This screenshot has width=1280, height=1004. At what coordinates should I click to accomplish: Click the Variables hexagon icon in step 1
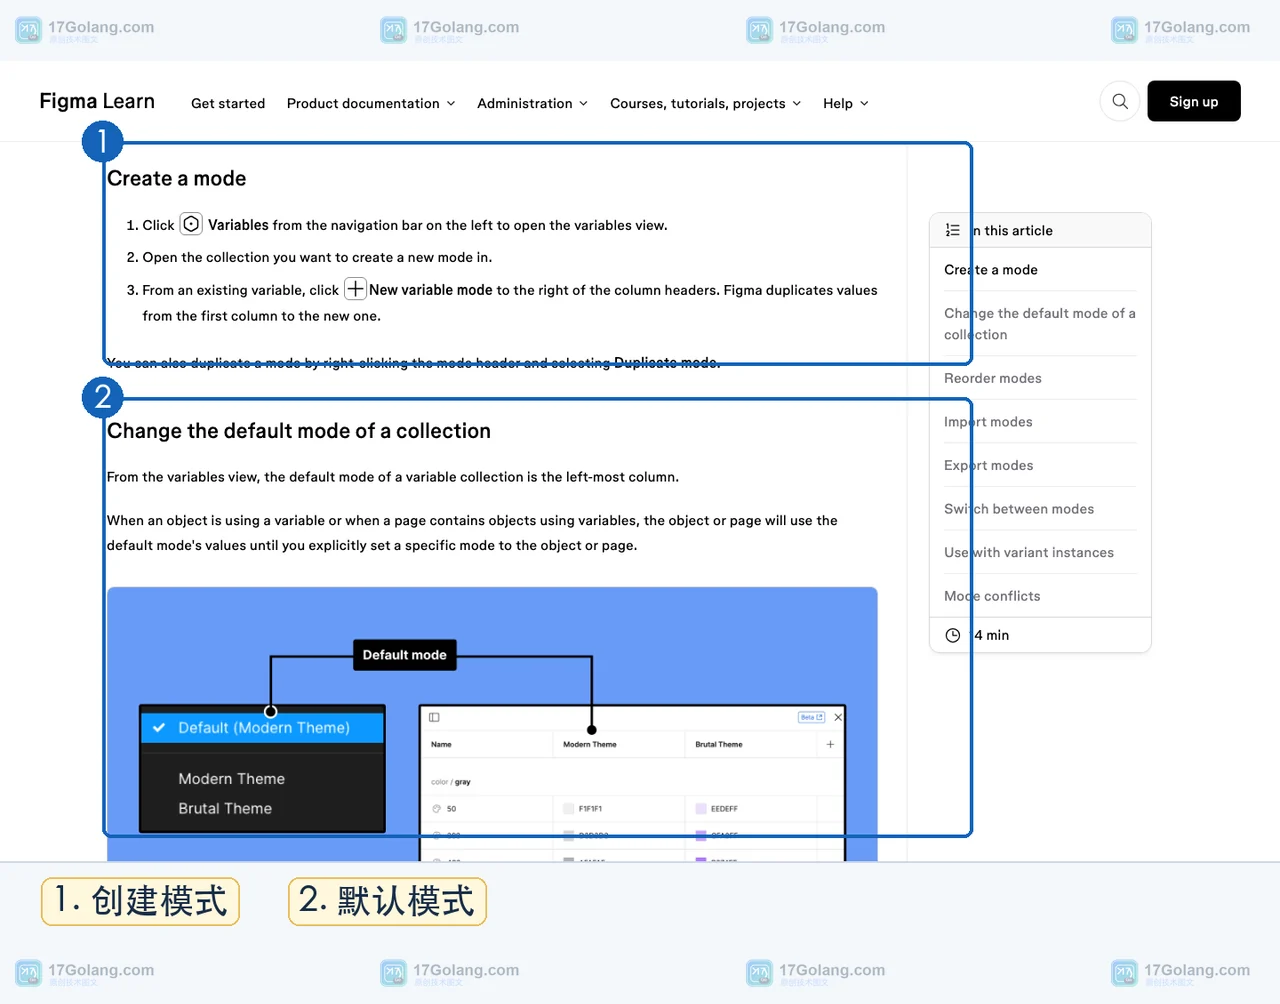[x=191, y=224]
